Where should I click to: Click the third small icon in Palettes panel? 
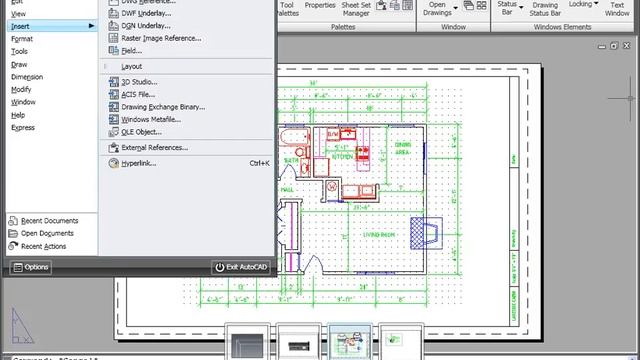pyautogui.click(x=407, y=5)
